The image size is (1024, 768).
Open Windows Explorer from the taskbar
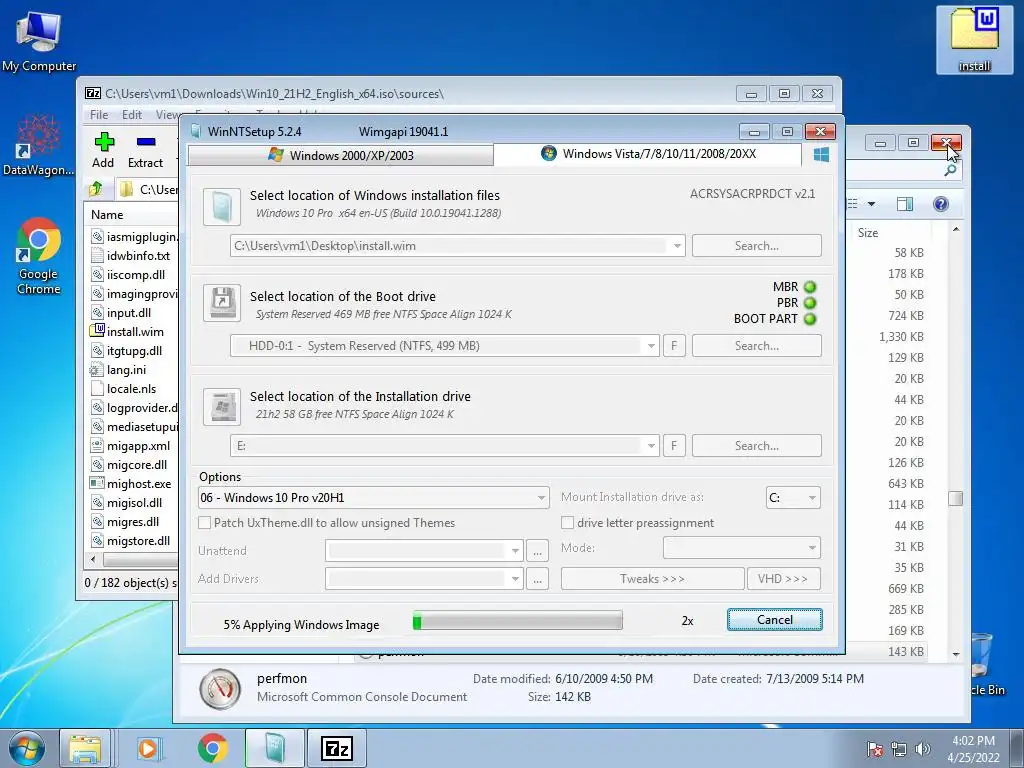[86, 748]
